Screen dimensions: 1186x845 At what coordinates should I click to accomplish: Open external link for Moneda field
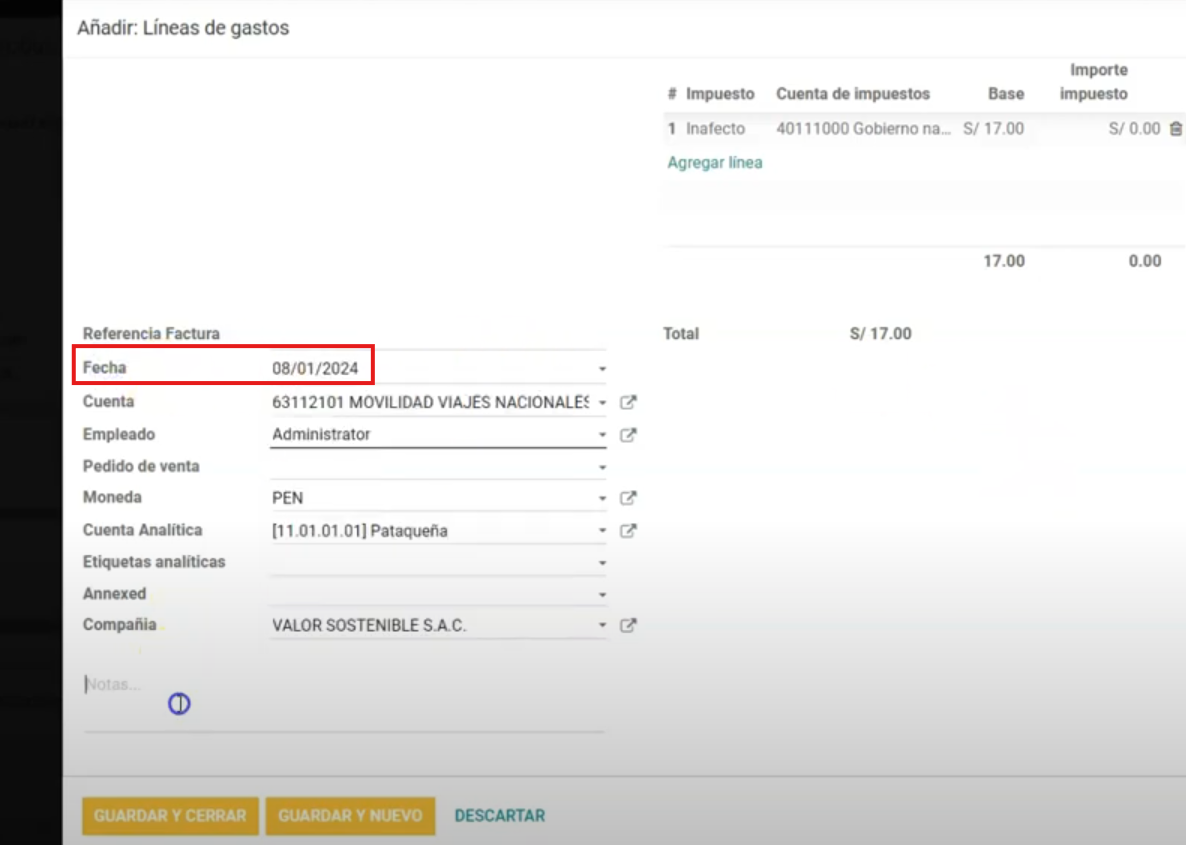(628, 498)
